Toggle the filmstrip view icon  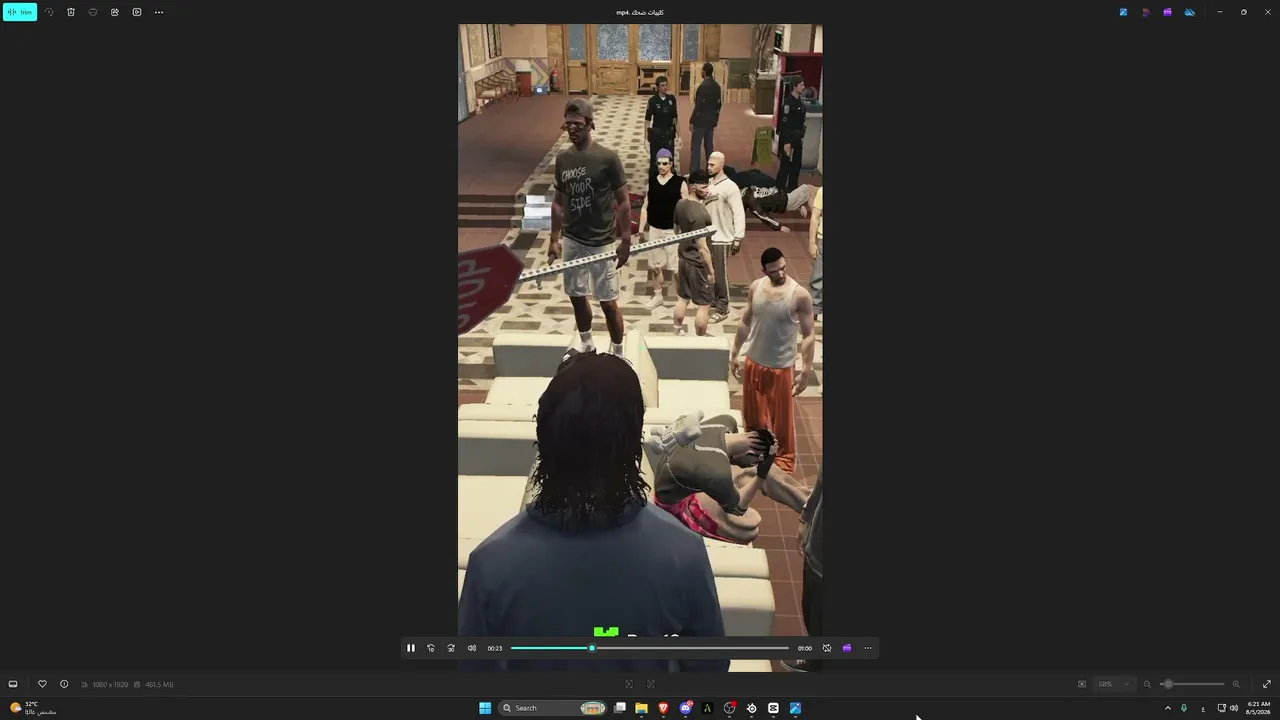pyautogui.click(x=13, y=684)
